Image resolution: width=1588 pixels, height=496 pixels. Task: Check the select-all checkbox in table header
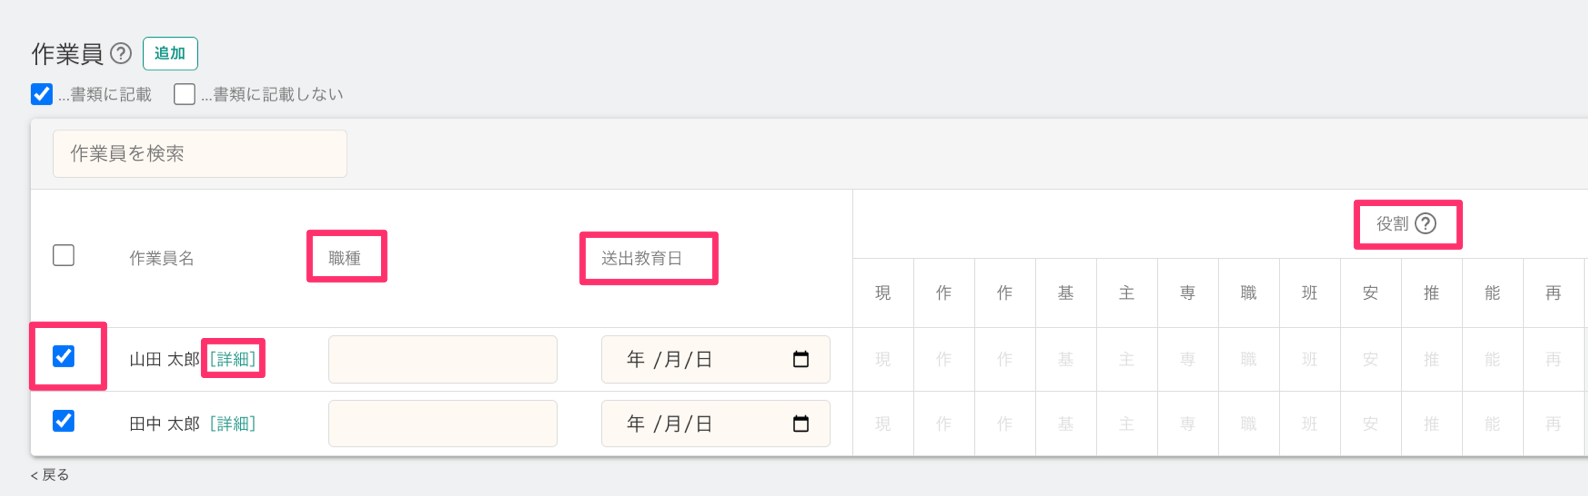63,255
